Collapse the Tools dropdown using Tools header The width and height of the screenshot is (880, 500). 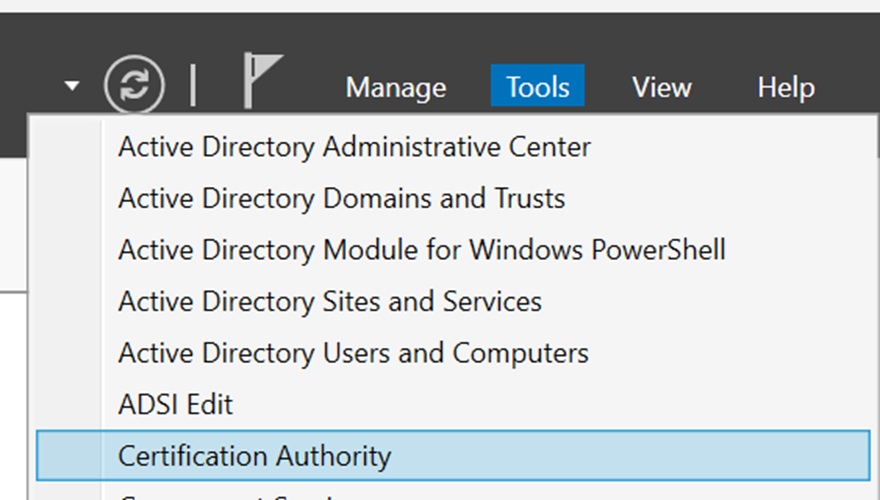point(538,88)
